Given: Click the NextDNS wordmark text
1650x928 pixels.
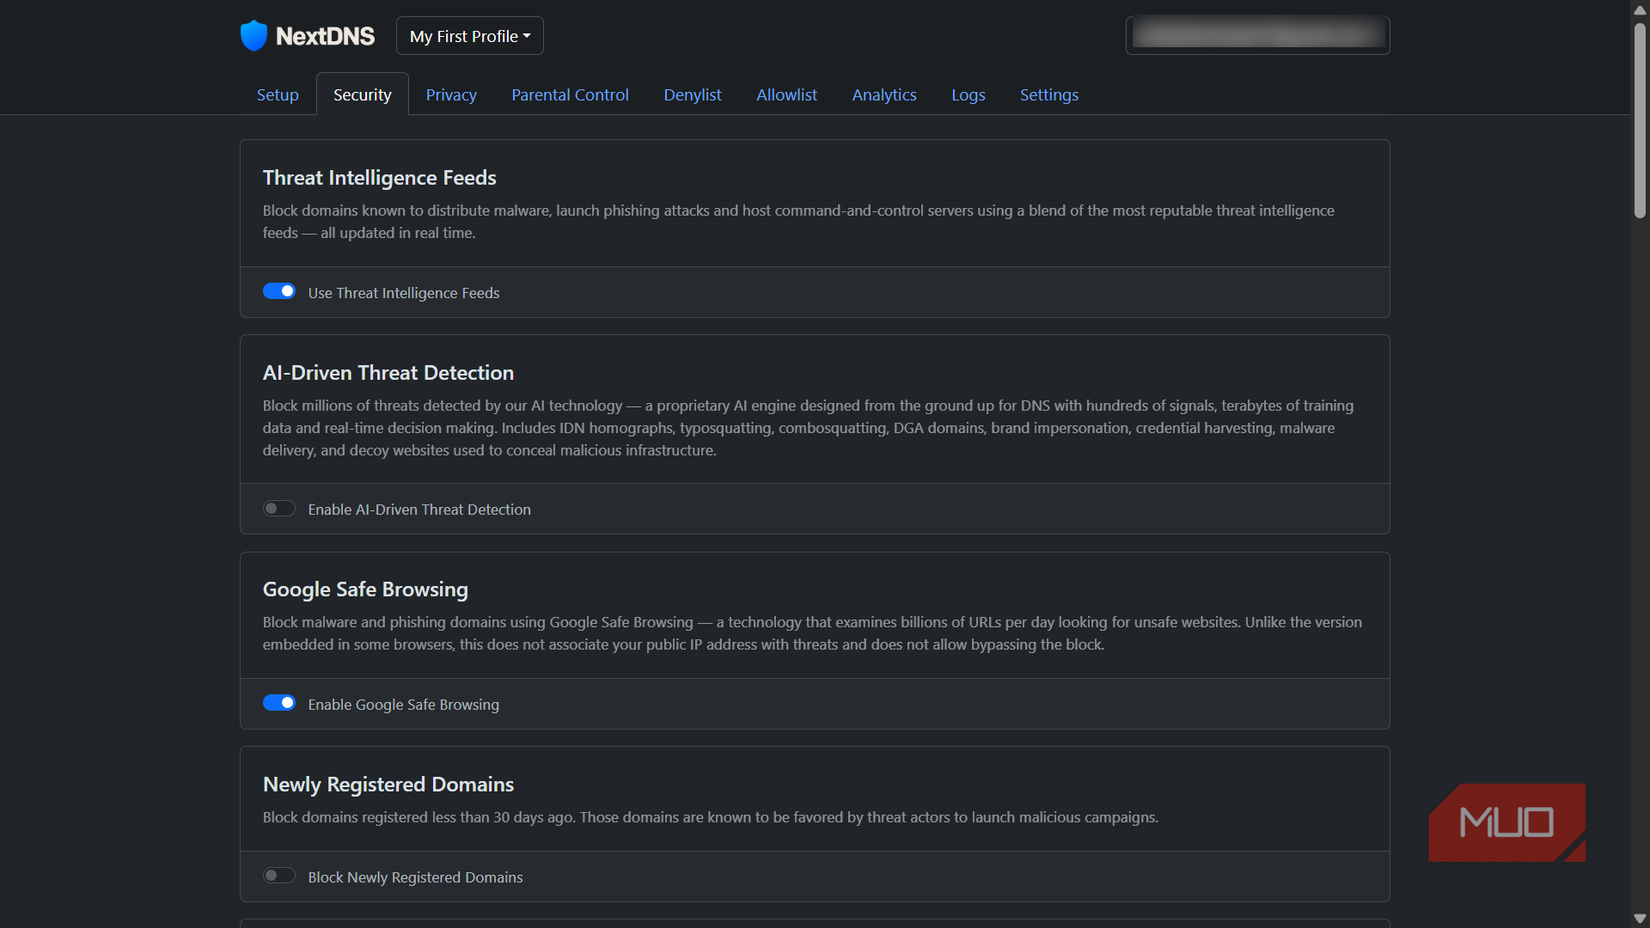Looking at the screenshot, I should [325, 36].
